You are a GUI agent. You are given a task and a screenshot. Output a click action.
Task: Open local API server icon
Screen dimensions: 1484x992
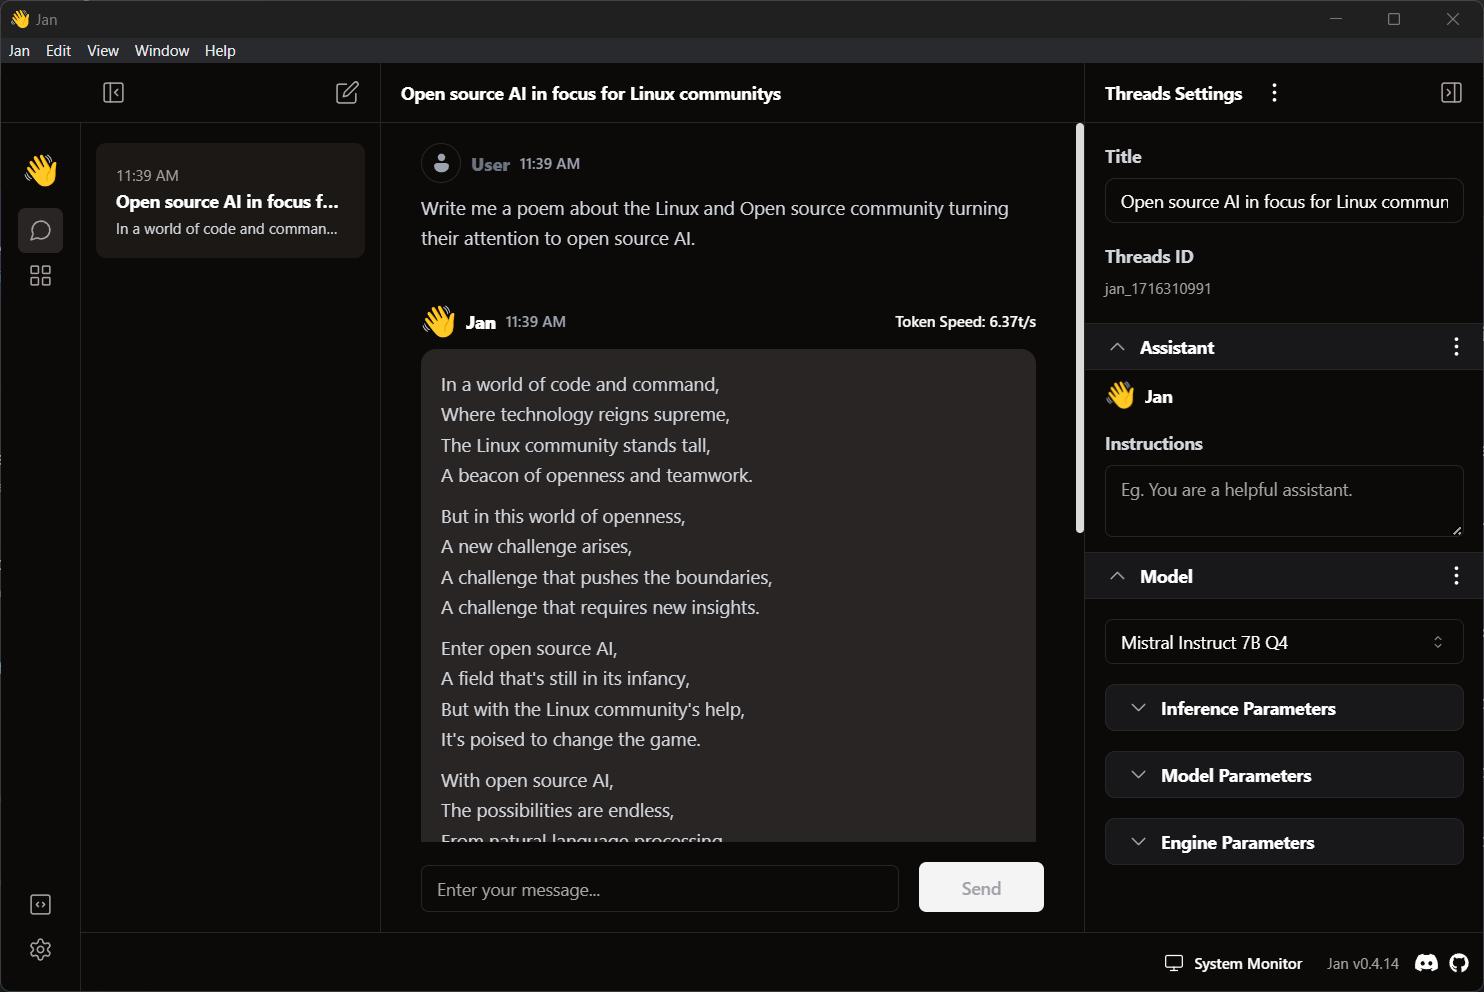point(40,905)
